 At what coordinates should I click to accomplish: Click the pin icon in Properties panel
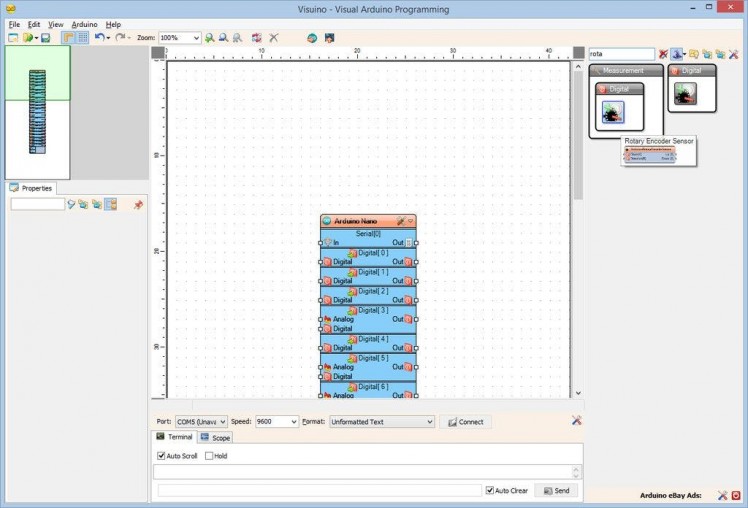coord(138,204)
